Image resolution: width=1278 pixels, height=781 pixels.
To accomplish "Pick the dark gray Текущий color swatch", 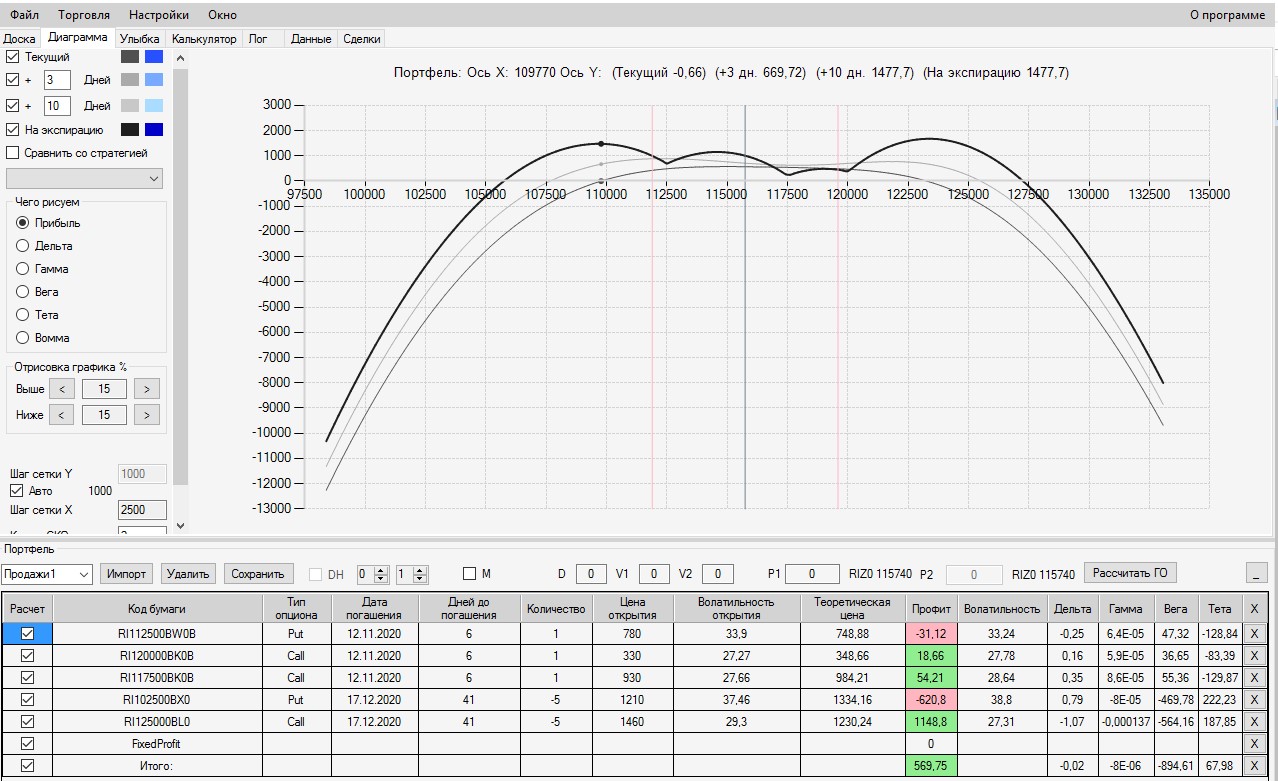I will click(130, 57).
